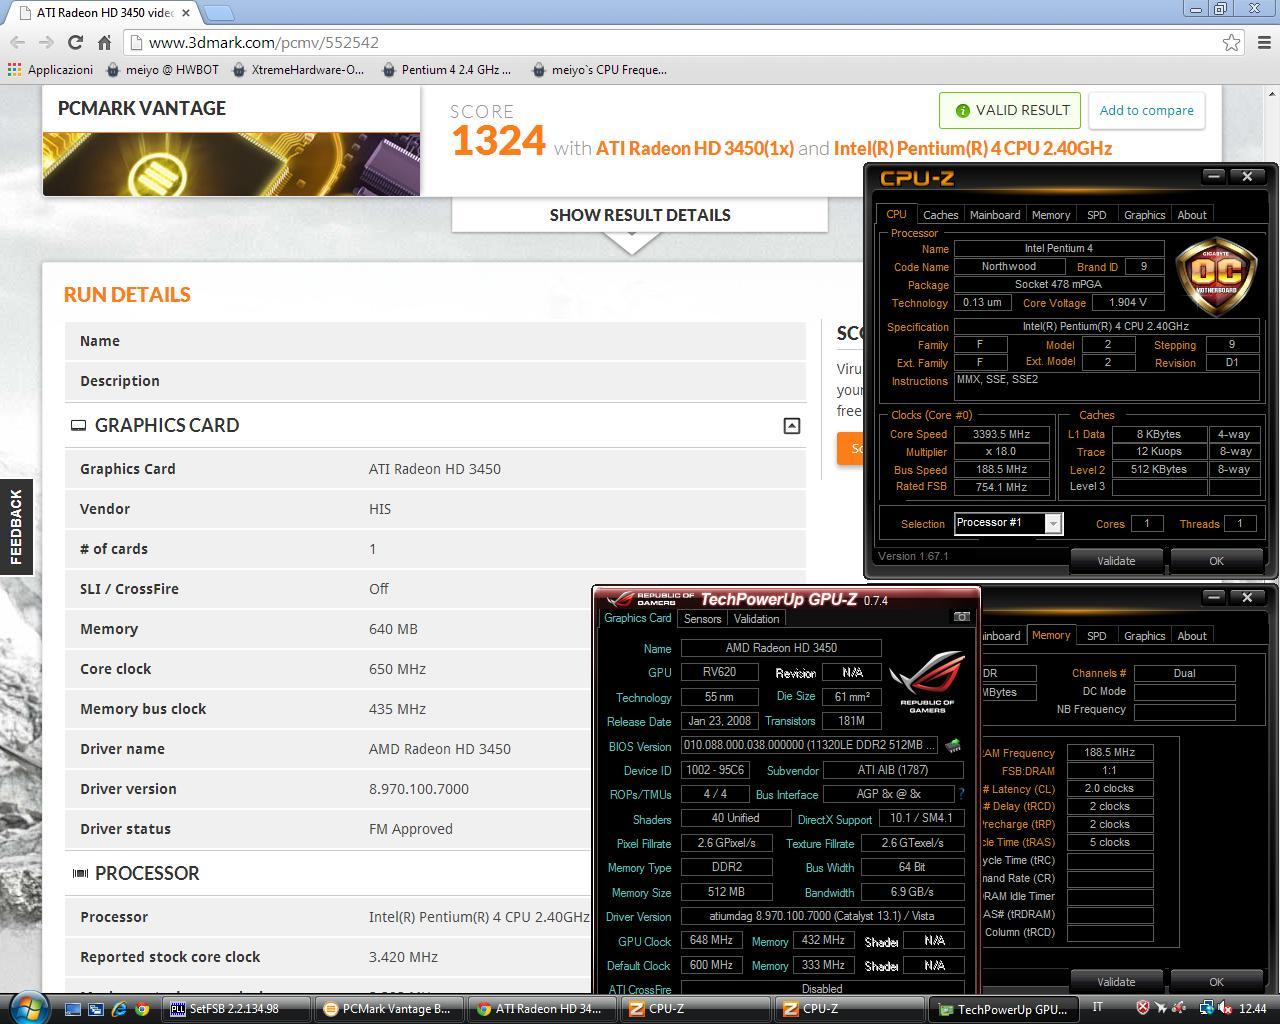Expand SHOW RESULT DETAILS
Viewport: 1280px width, 1024px height.
[640, 215]
